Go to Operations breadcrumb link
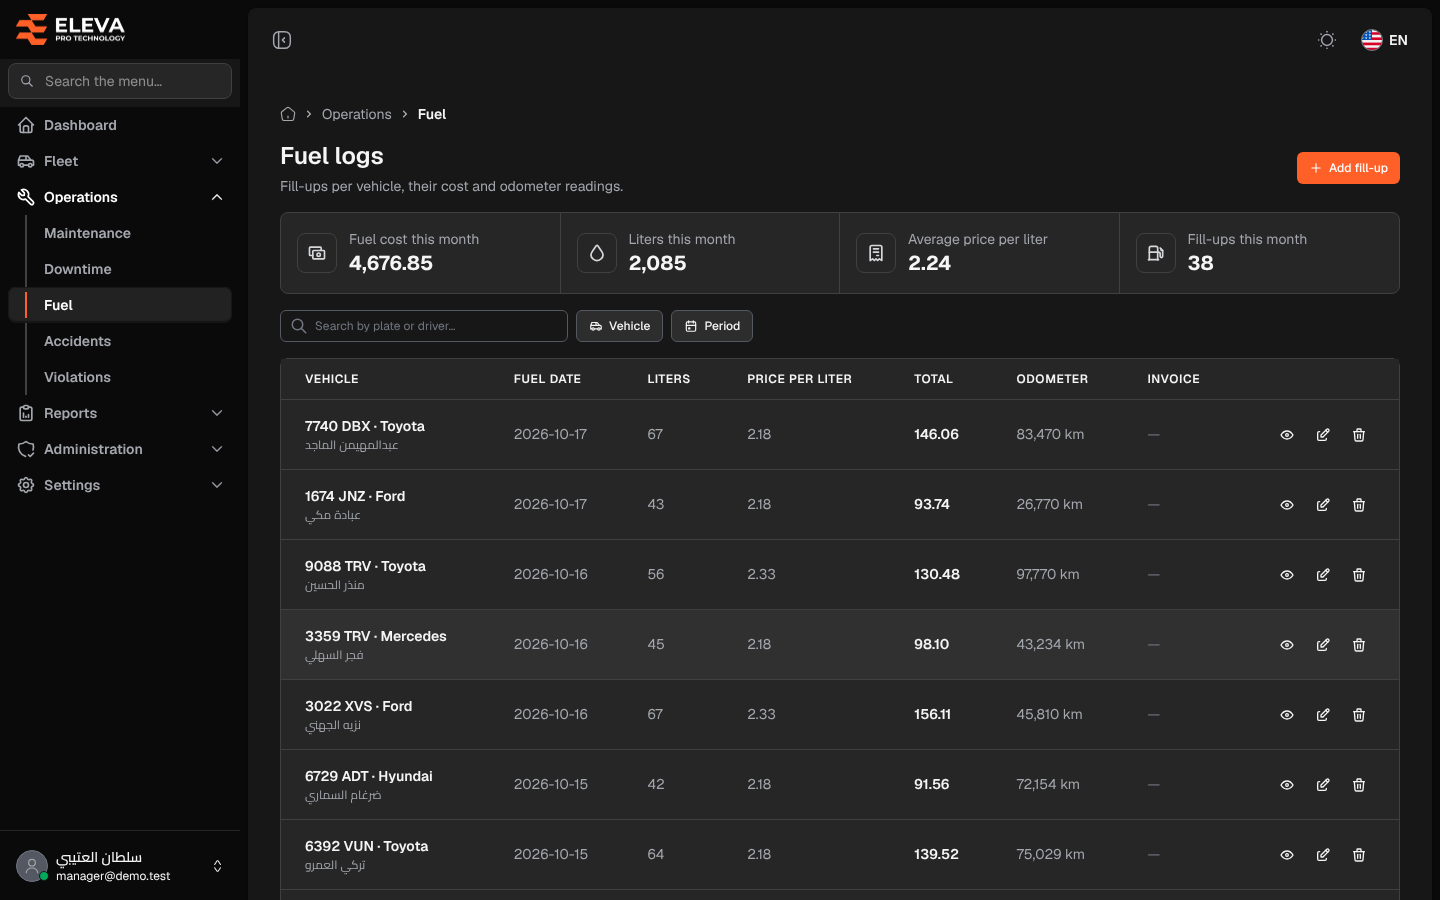The height and width of the screenshot is (900, 1440). (356, 114)
